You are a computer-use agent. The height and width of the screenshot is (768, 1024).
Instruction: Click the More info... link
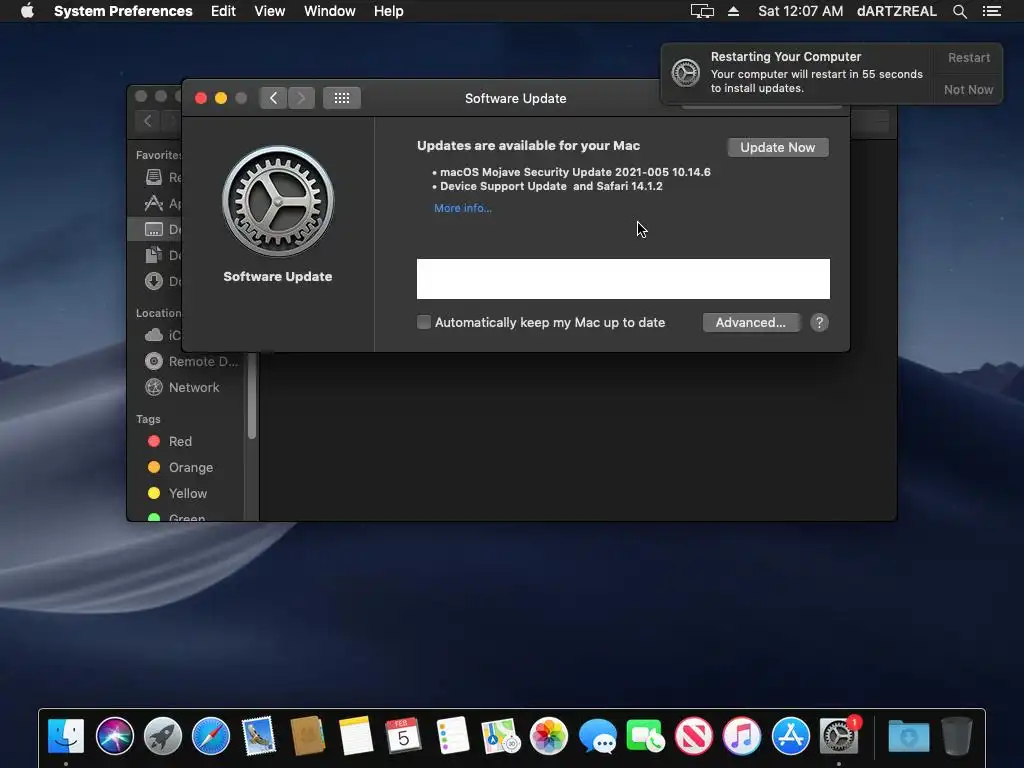462,208
